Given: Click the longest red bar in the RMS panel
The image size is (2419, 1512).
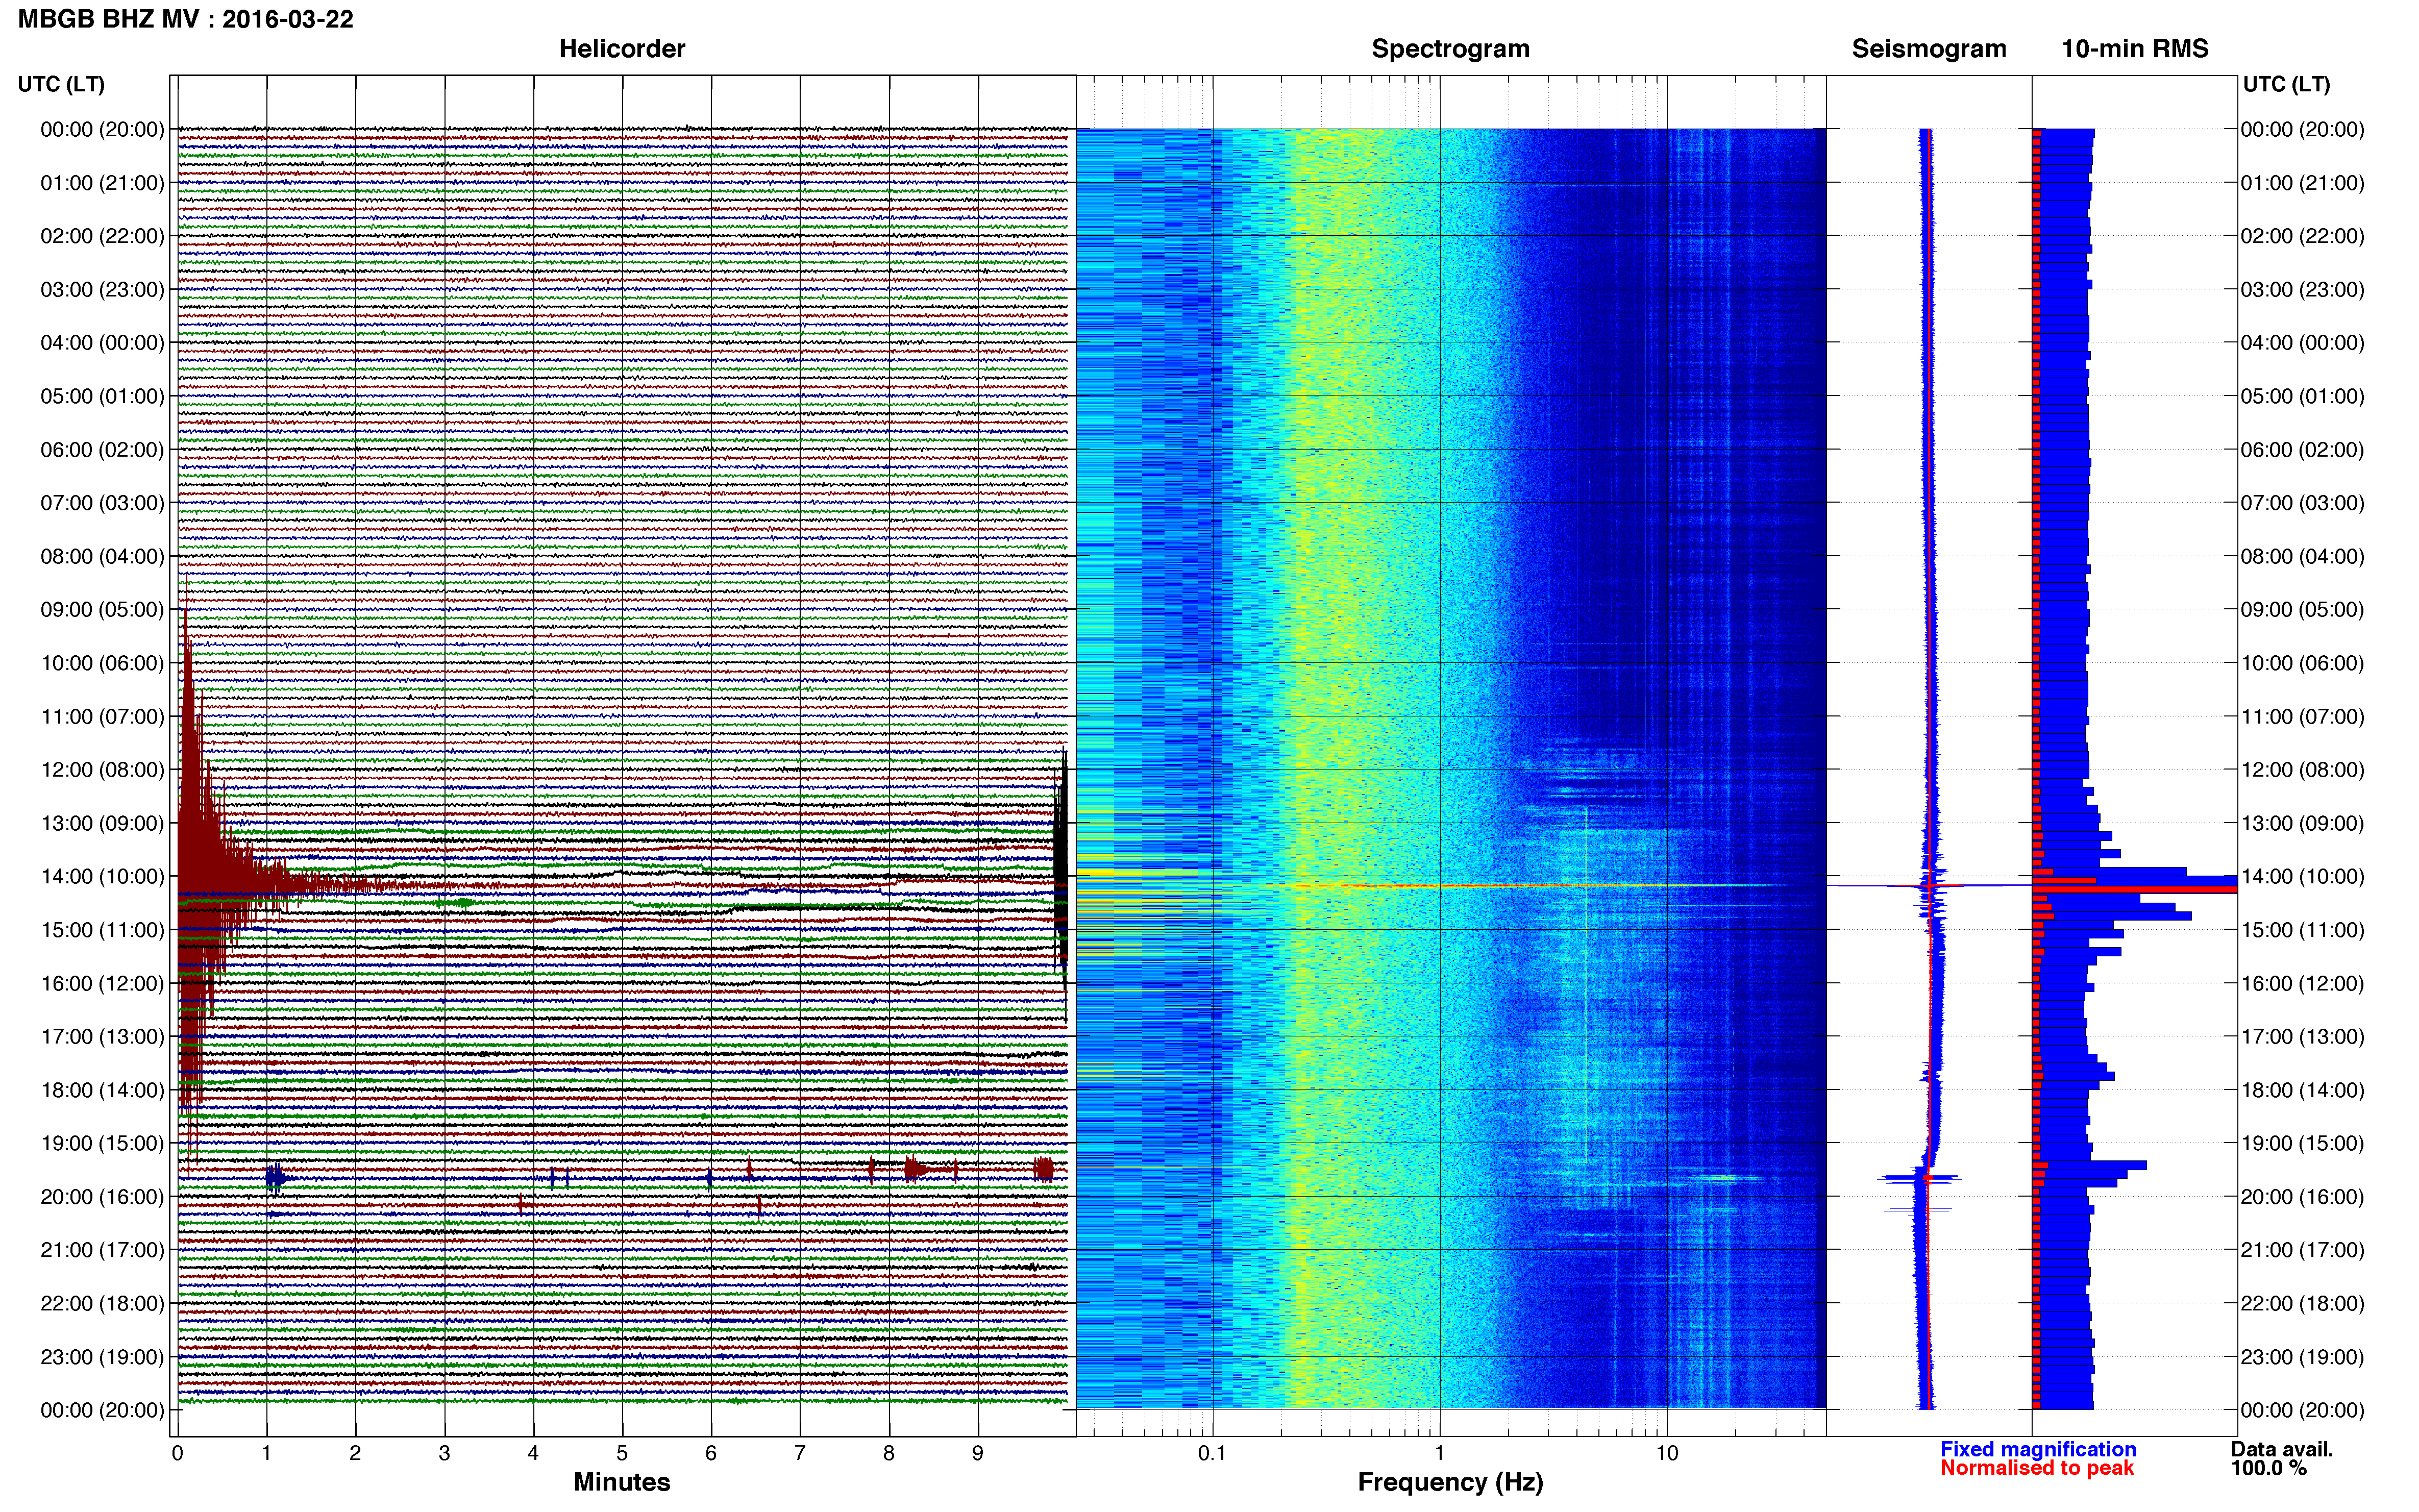Looking at the screenshot, I should point(2134,889).
